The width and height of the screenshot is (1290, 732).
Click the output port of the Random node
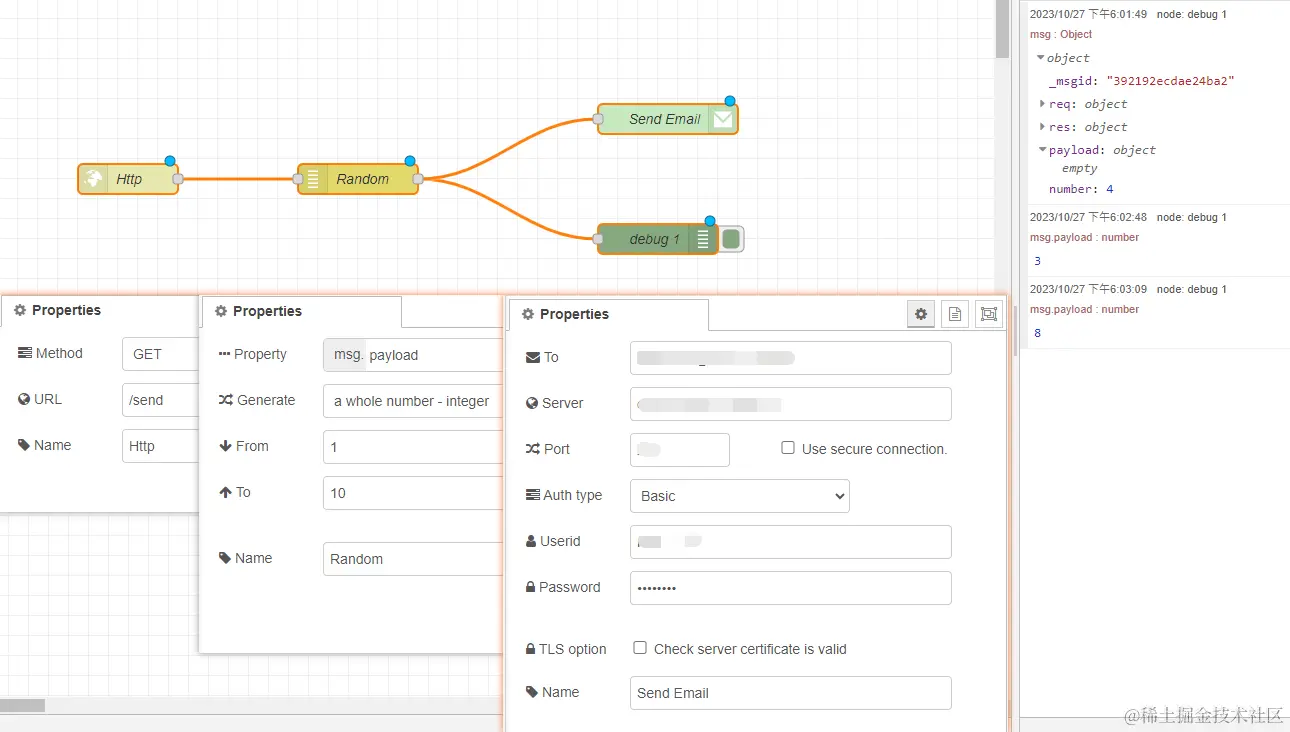click(418, 179)
